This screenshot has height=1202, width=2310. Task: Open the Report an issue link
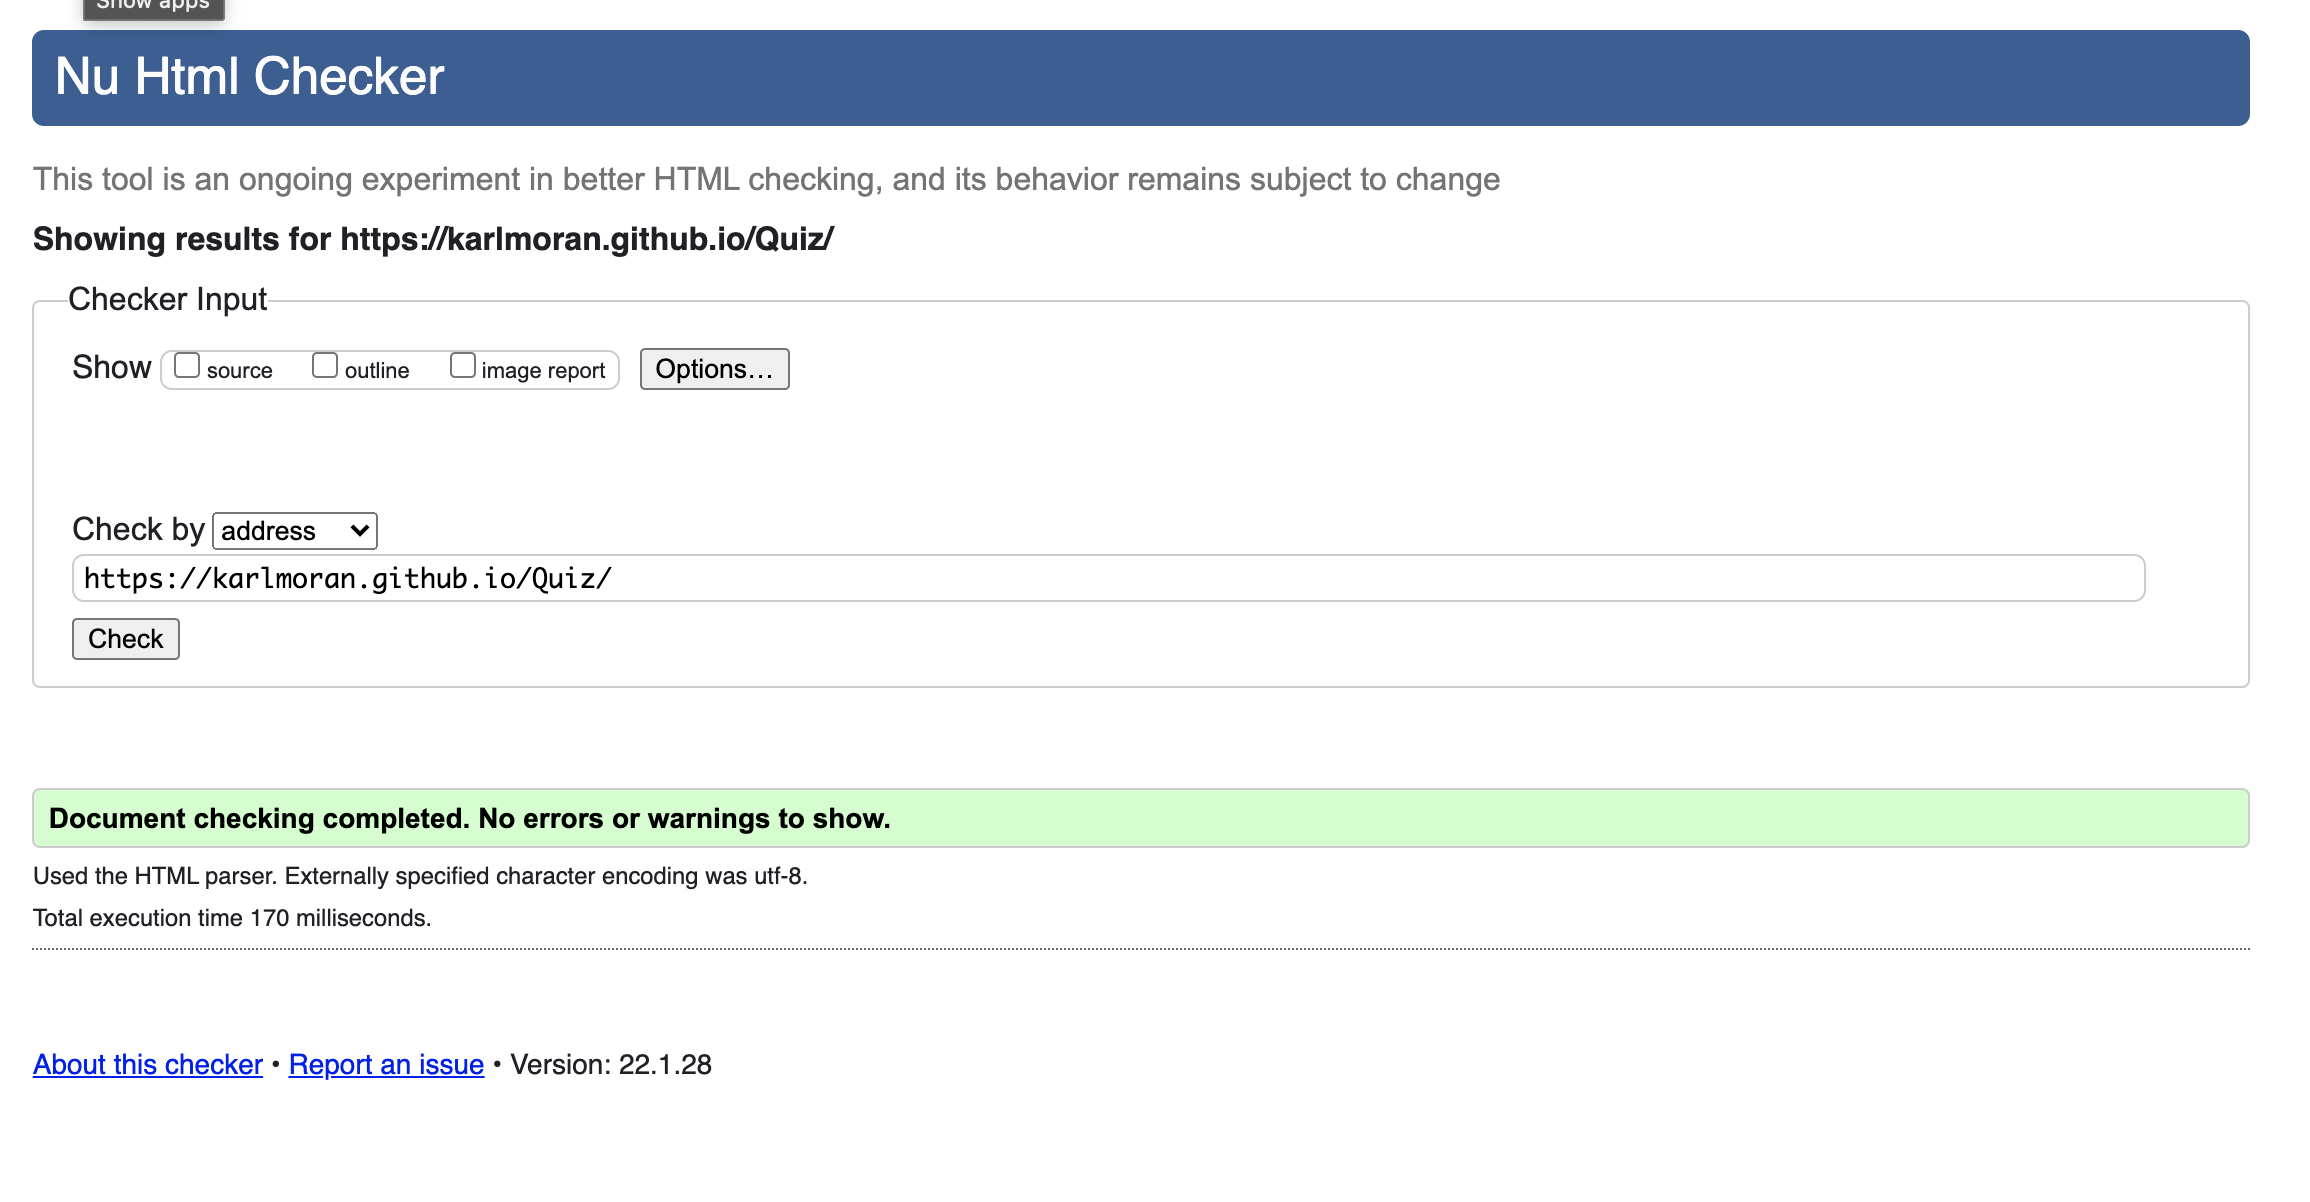386,1064
